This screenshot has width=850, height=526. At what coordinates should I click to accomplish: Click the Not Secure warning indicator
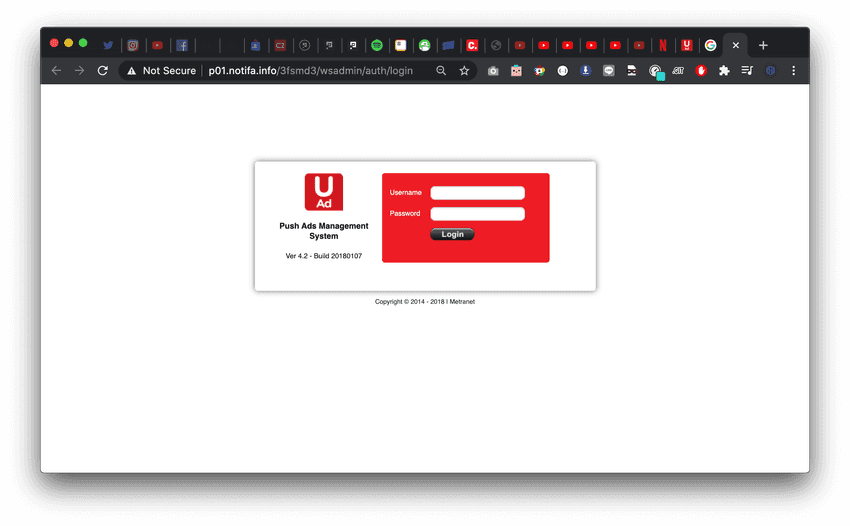[160, 71]
